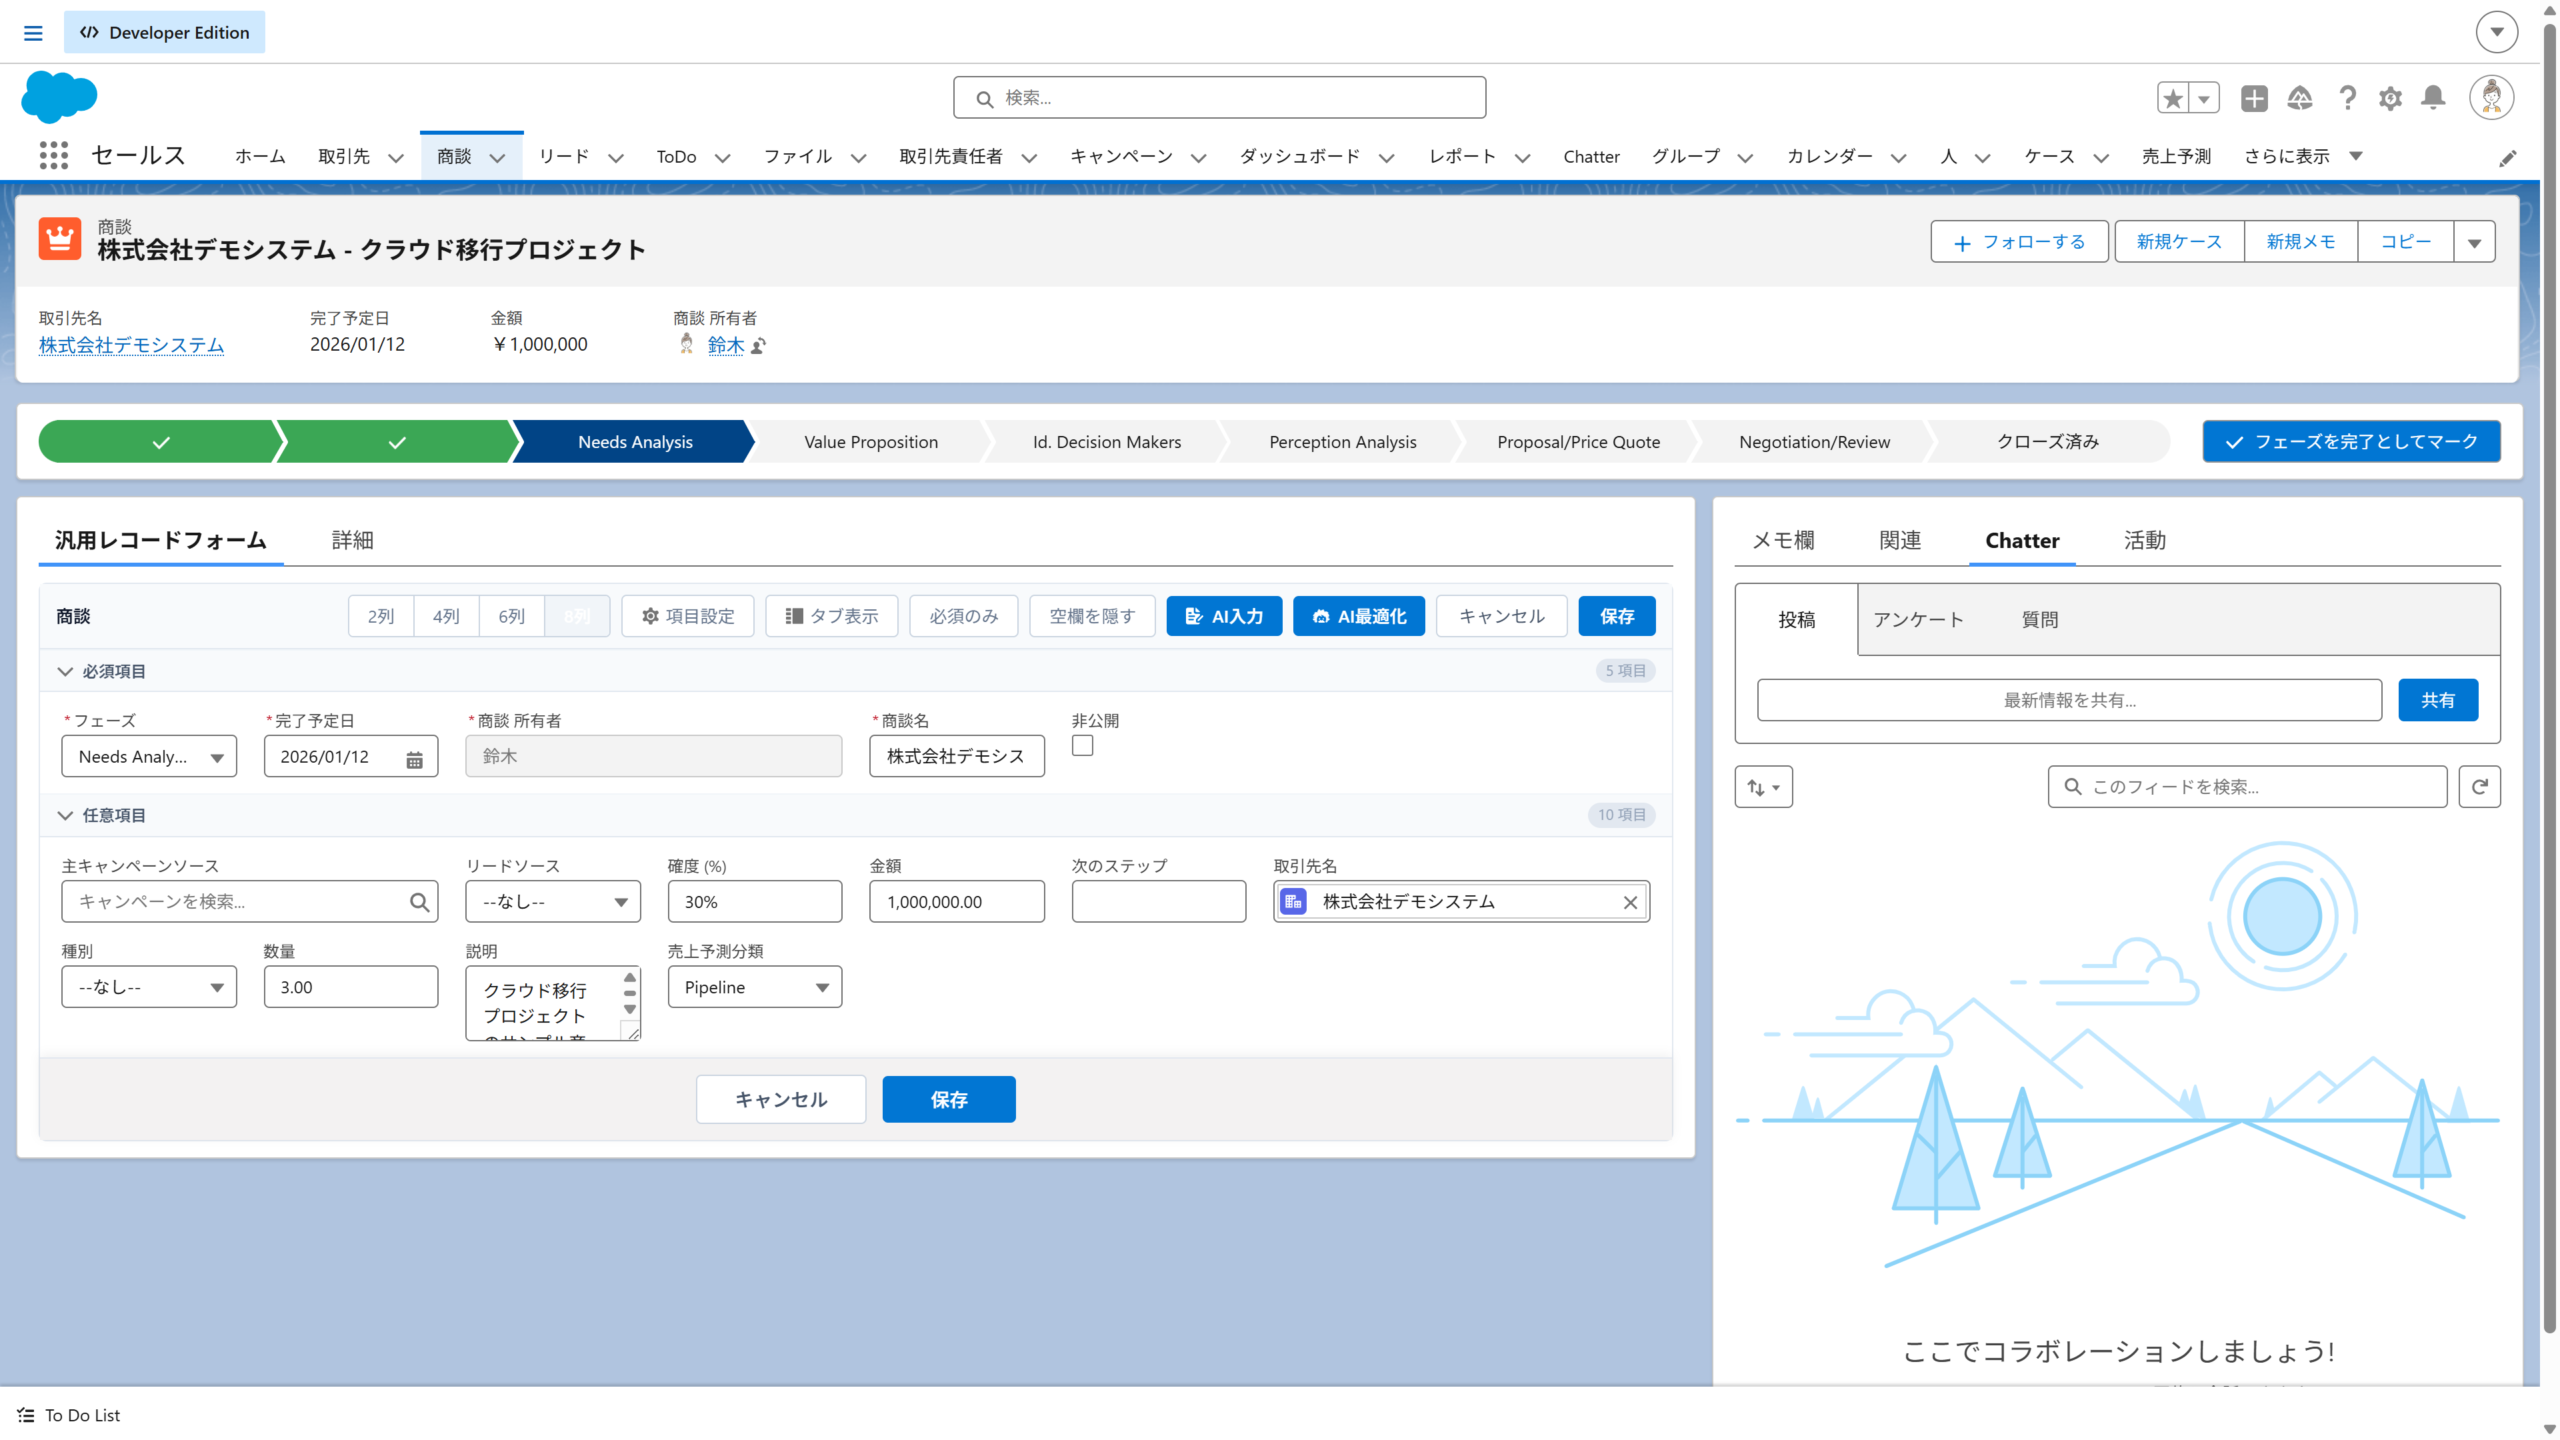Select the 2列 column layout option
Viewport: 2560px width, 1440px height.
pos(381,616)
